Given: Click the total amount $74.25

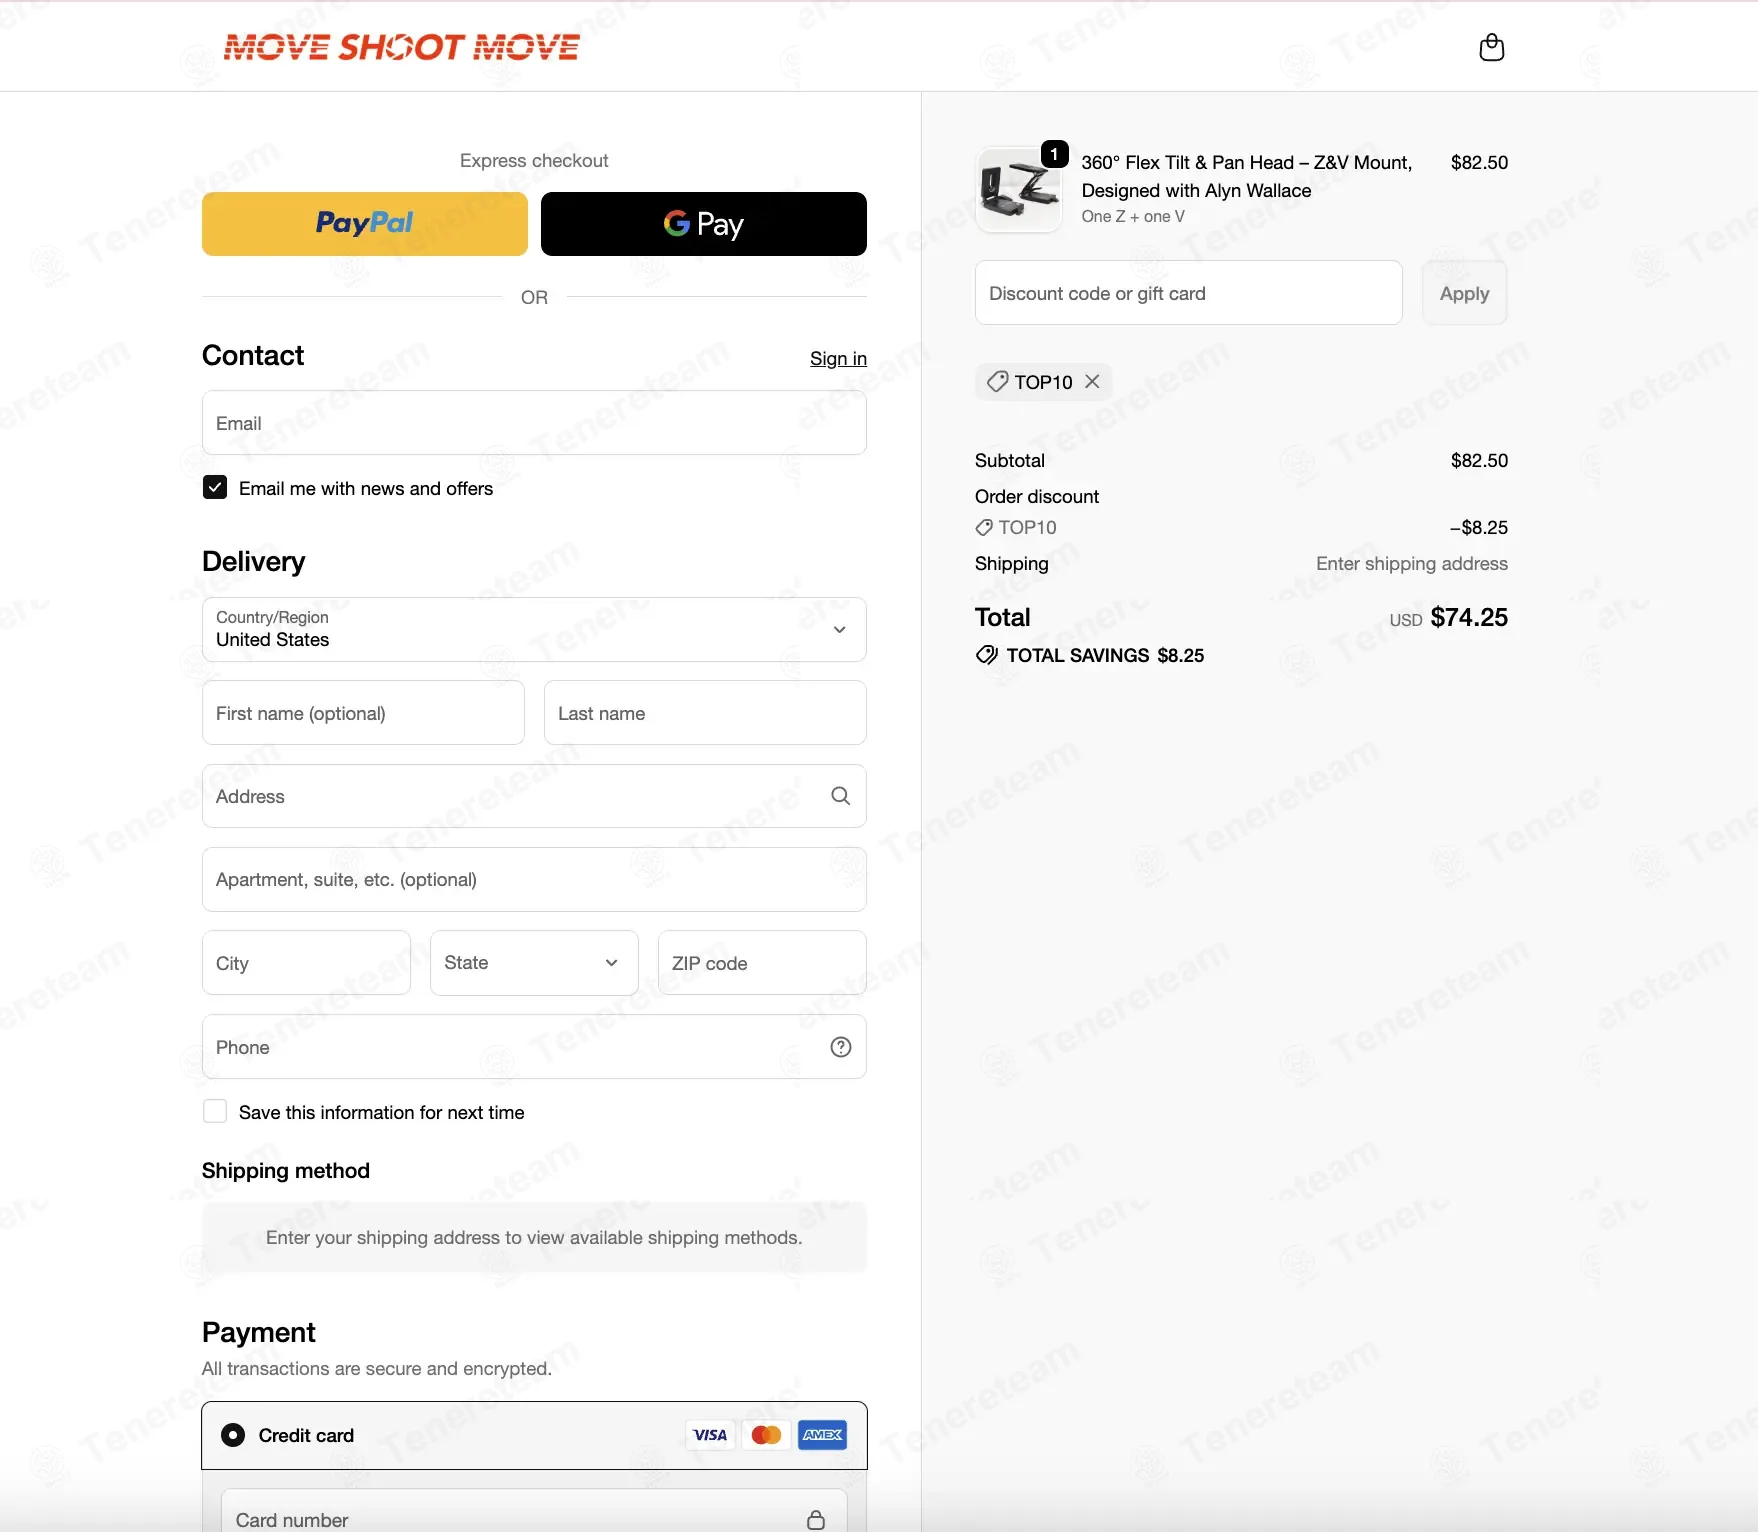Looking at the screenshot, I should point(1469,617).
